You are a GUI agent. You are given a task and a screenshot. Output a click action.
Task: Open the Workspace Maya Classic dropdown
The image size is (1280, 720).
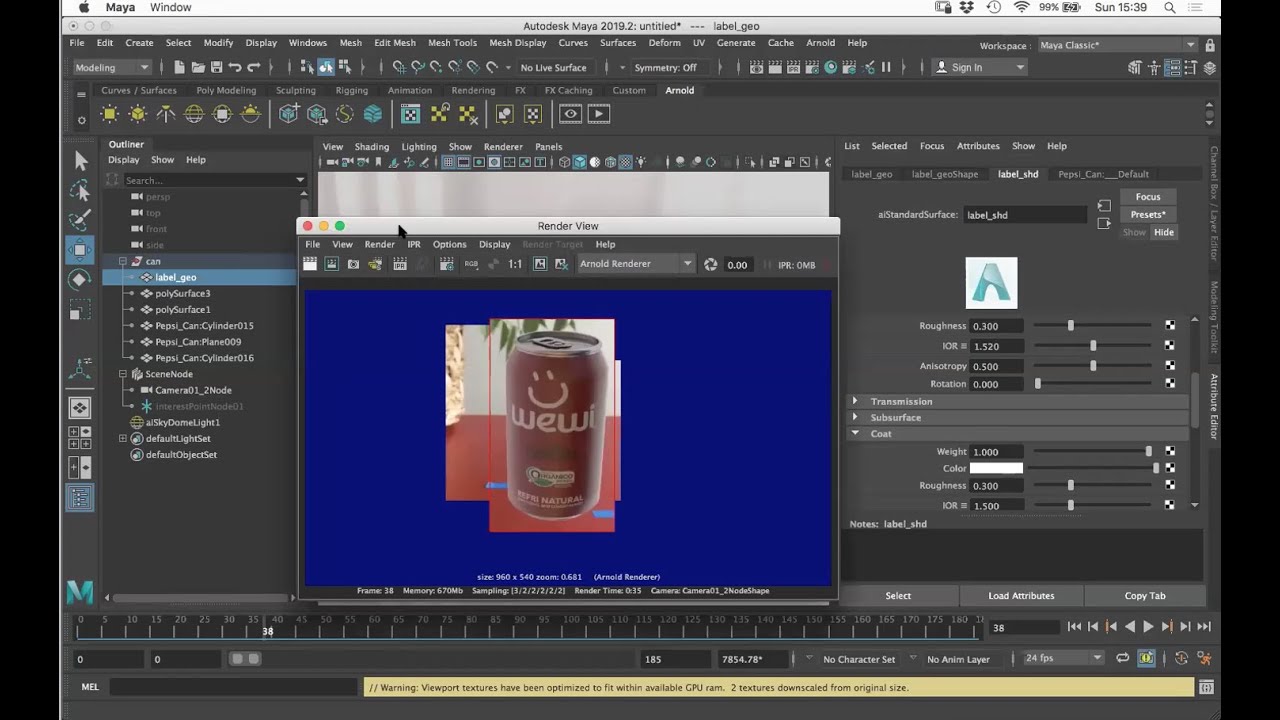coord(1117,45)
